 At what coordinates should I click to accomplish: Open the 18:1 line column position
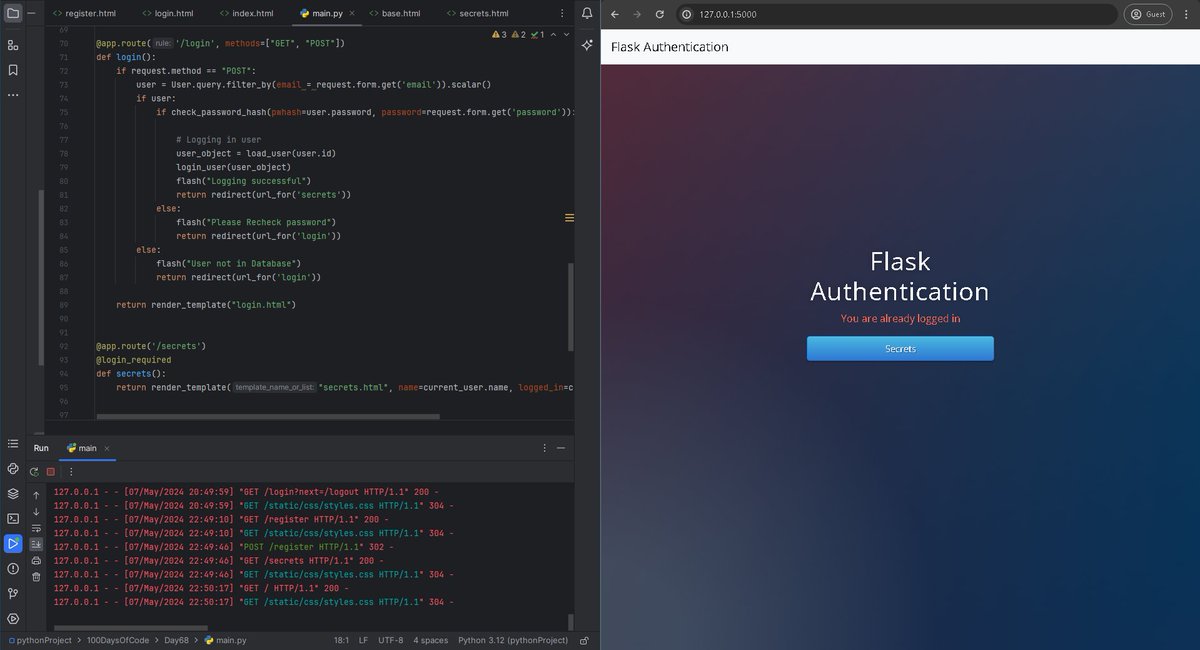(340, 640)
